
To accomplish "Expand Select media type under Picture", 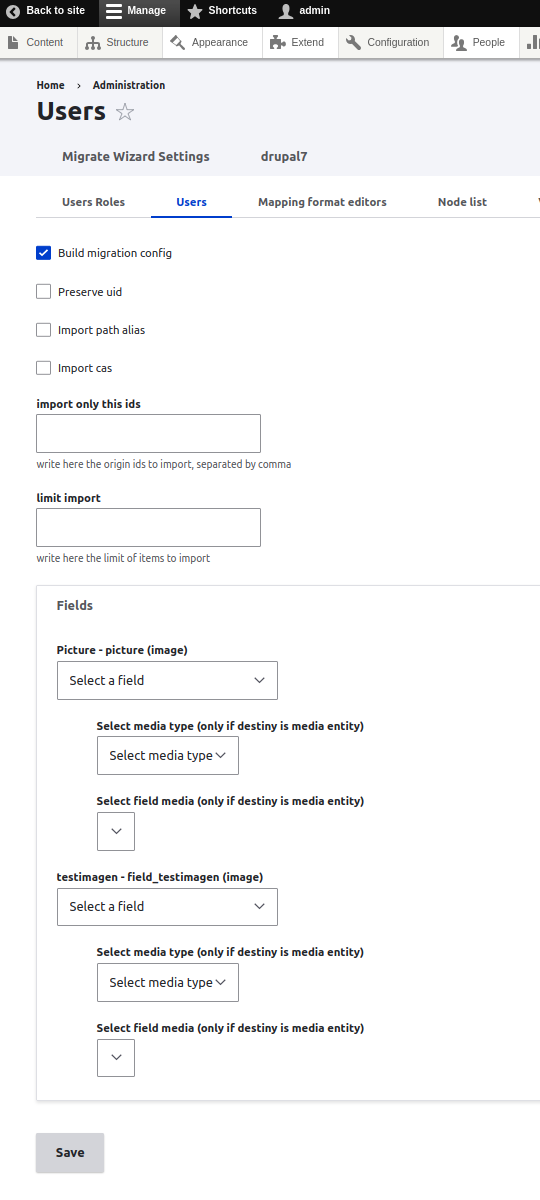I will tap(168, 756).
